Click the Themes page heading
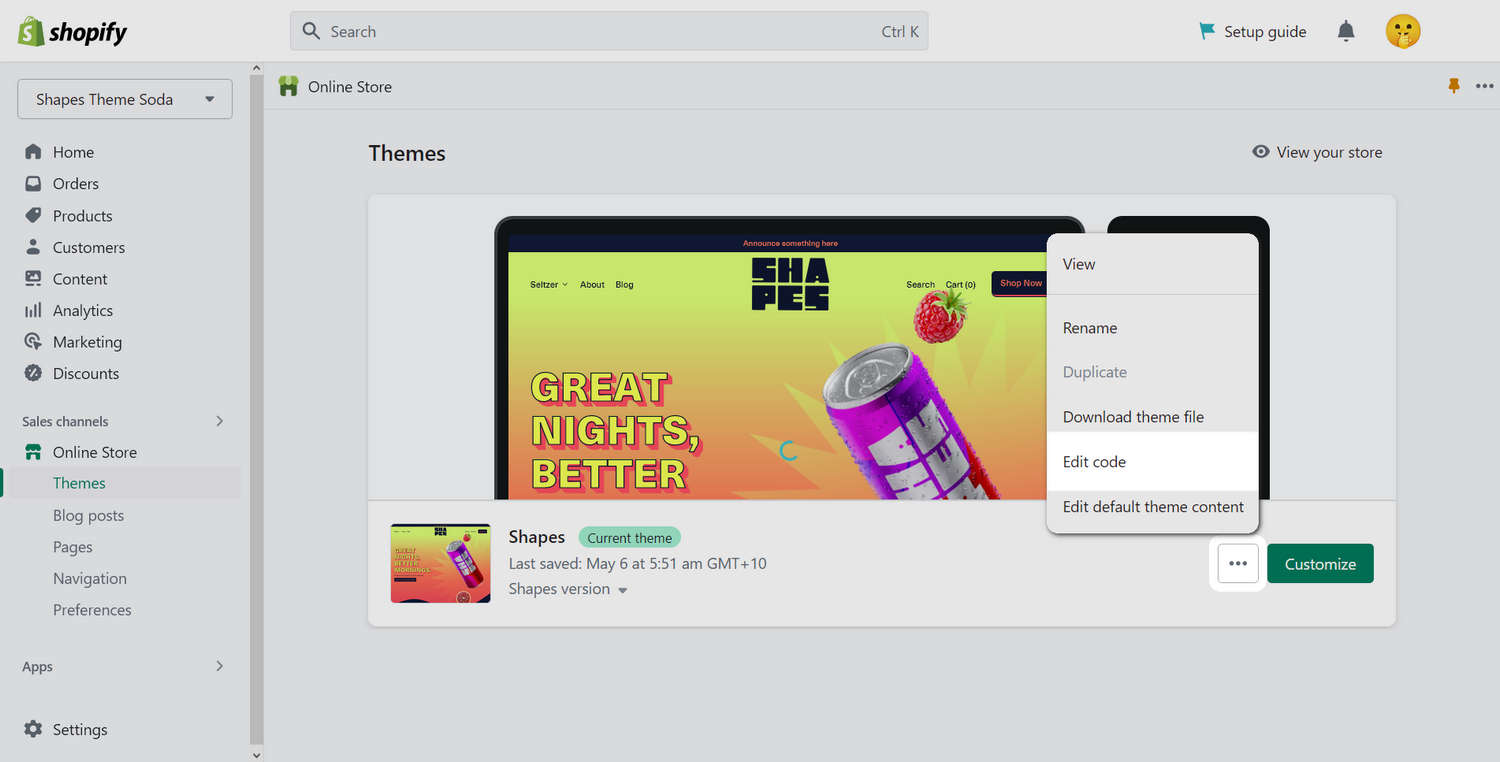 tap(407, 153)
